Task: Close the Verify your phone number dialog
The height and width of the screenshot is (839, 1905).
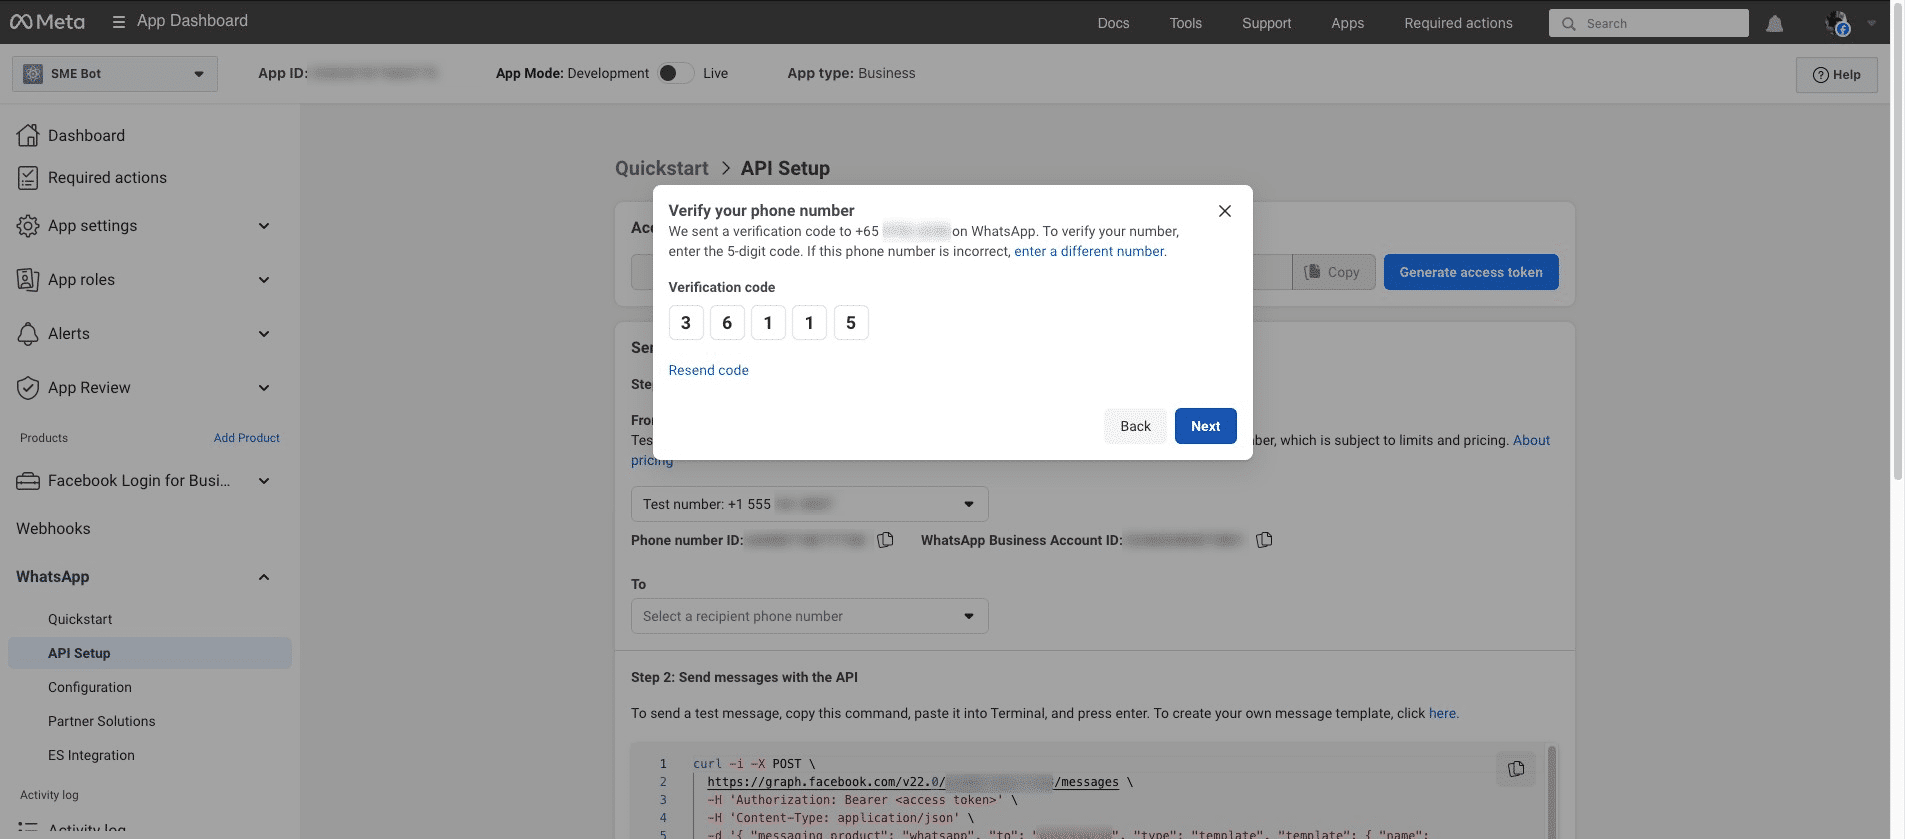Action: pyautogui.click(x=1225, y=211)
